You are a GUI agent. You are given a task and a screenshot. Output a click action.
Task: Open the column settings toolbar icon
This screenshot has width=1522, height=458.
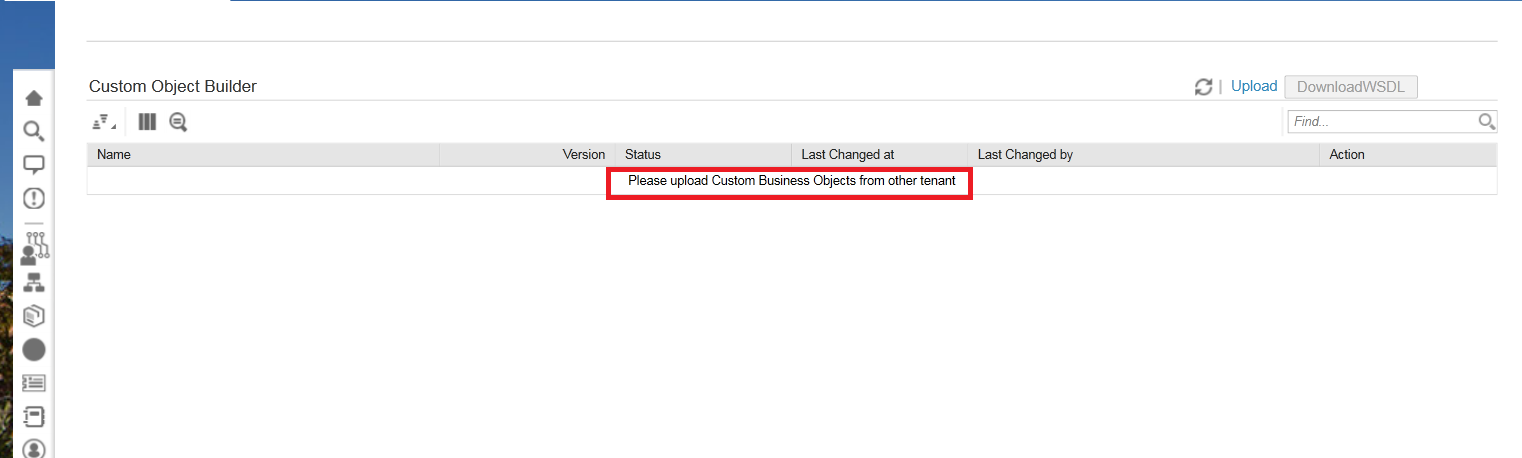pos(147,122)
